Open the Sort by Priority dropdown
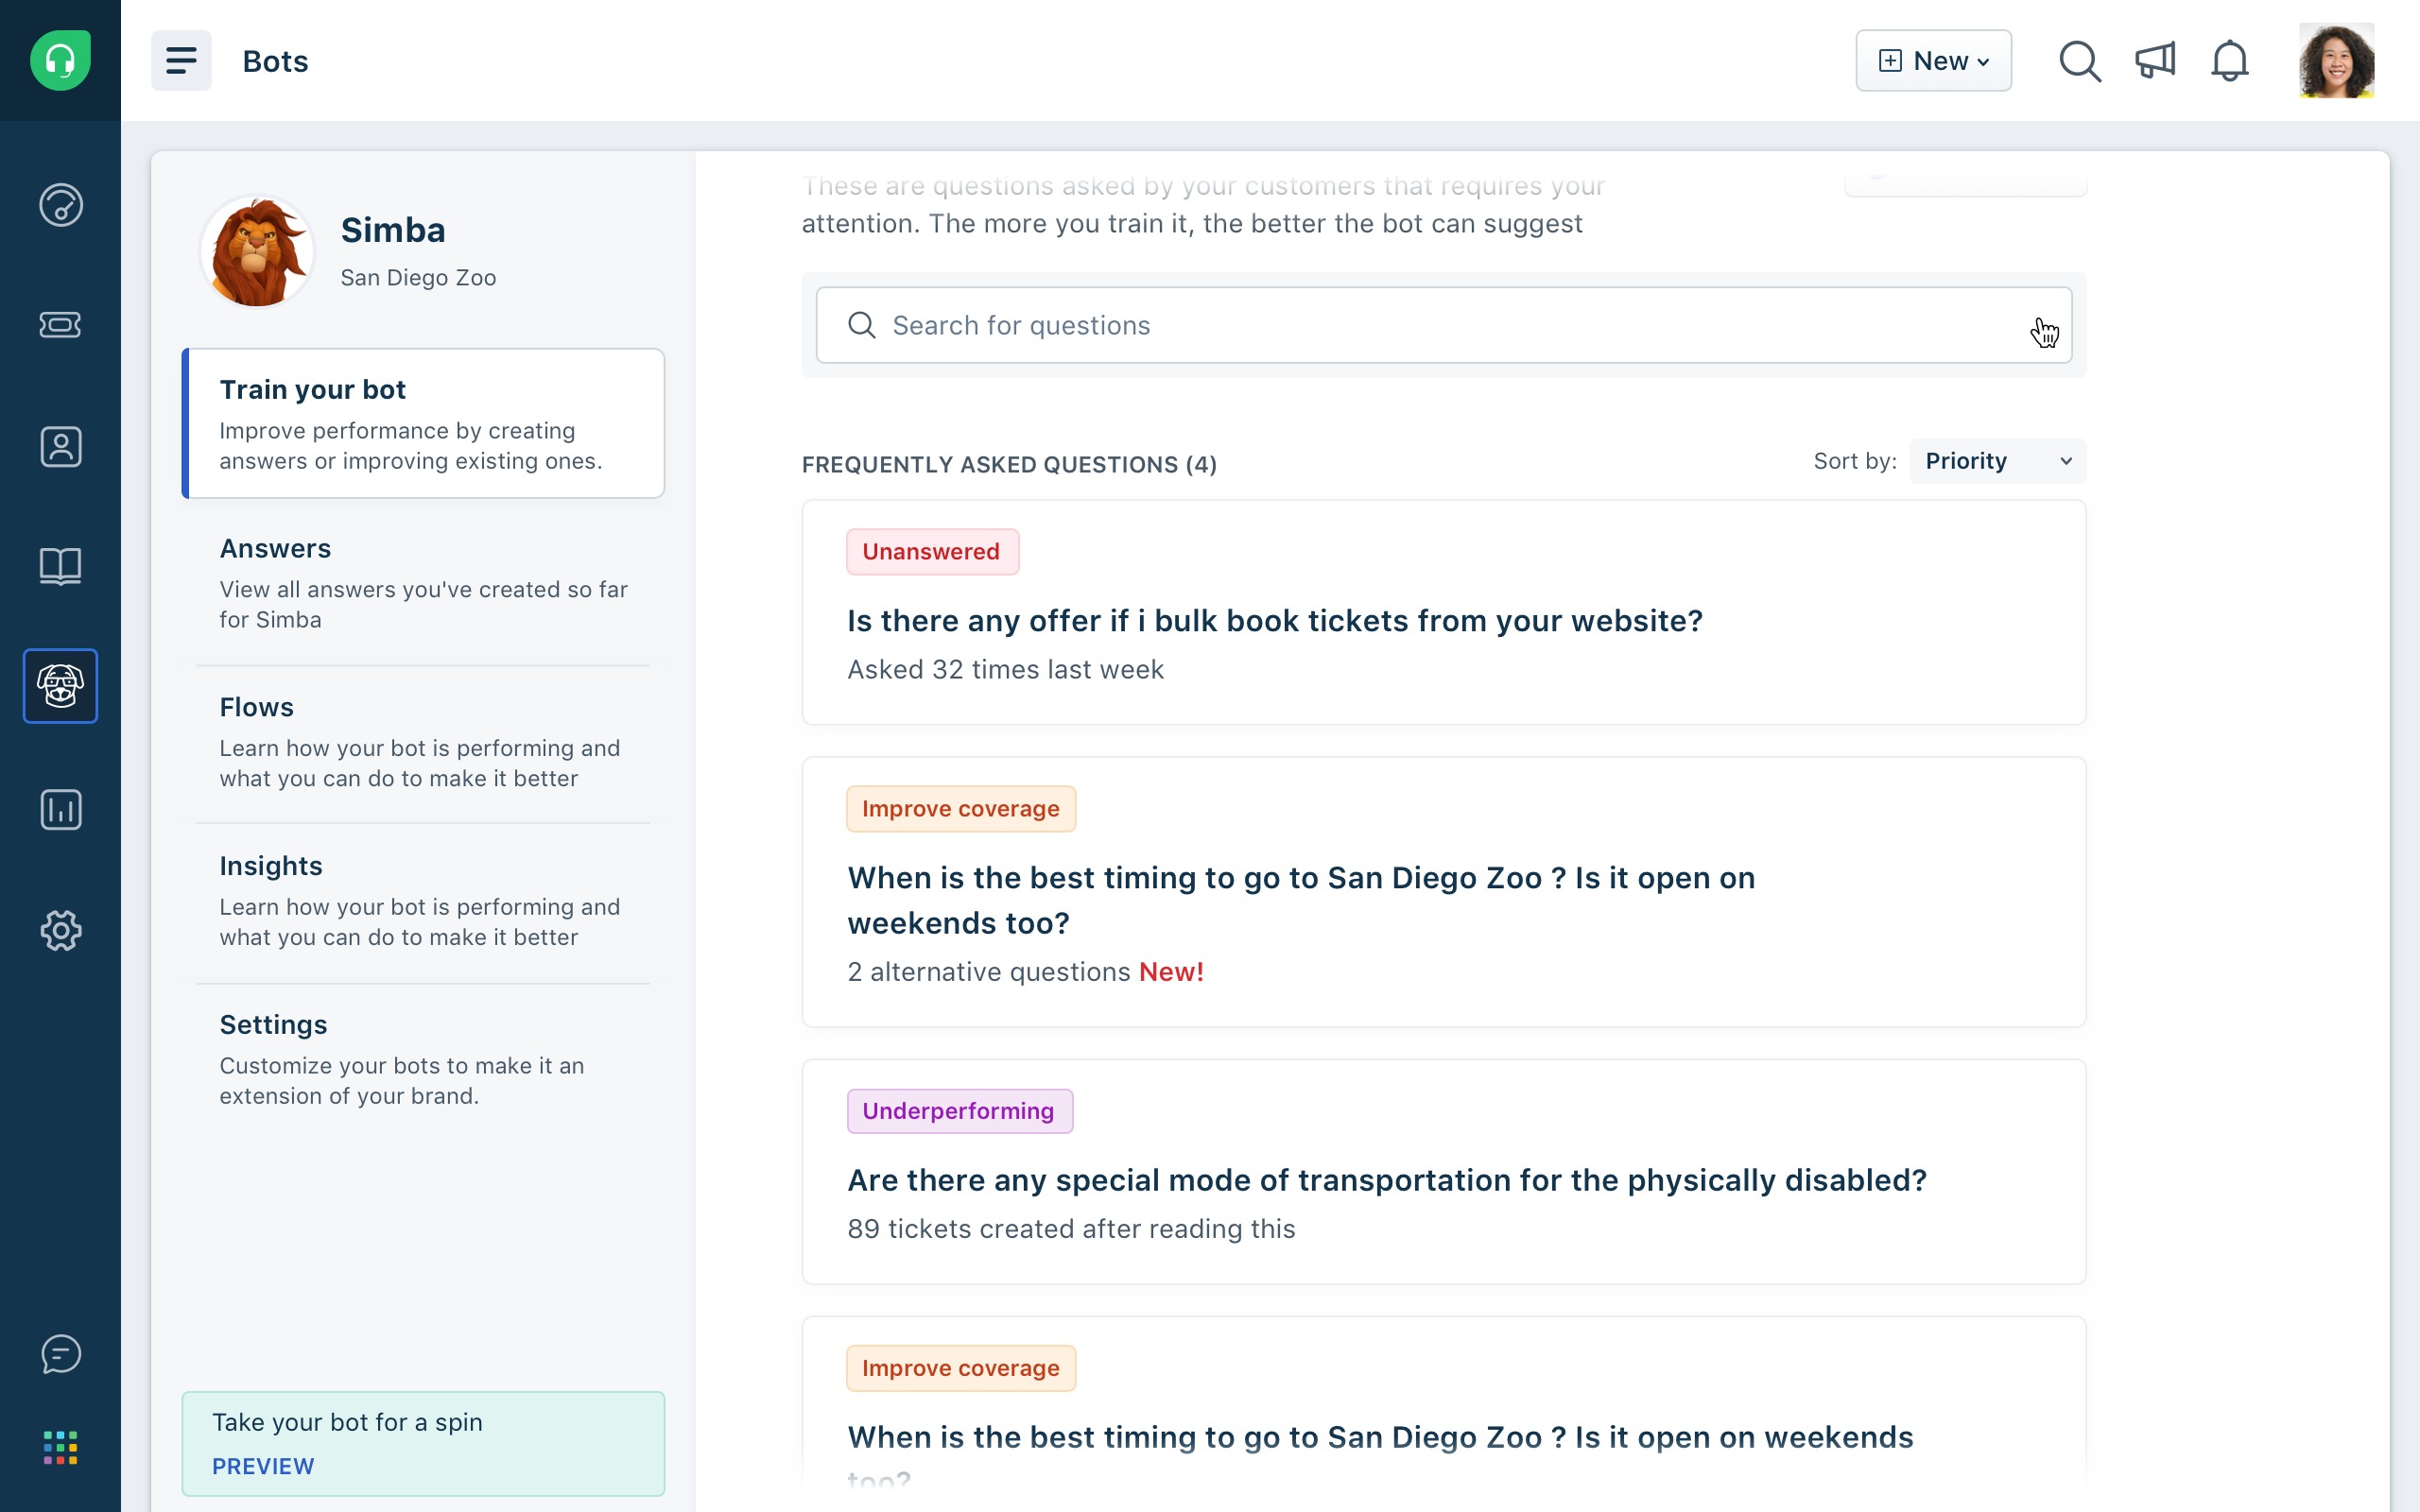This screenshot has height=1512, width=2420. point(1997,461)
